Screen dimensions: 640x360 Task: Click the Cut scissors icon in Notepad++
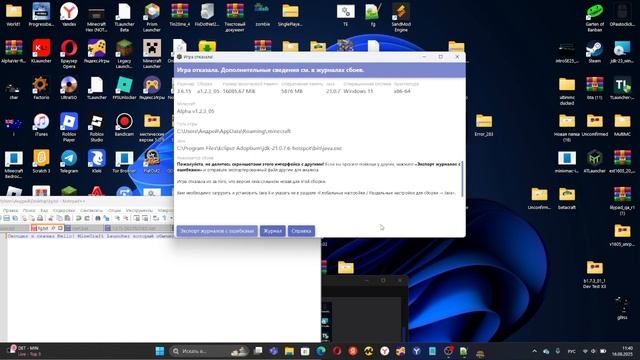coord(51,218)
